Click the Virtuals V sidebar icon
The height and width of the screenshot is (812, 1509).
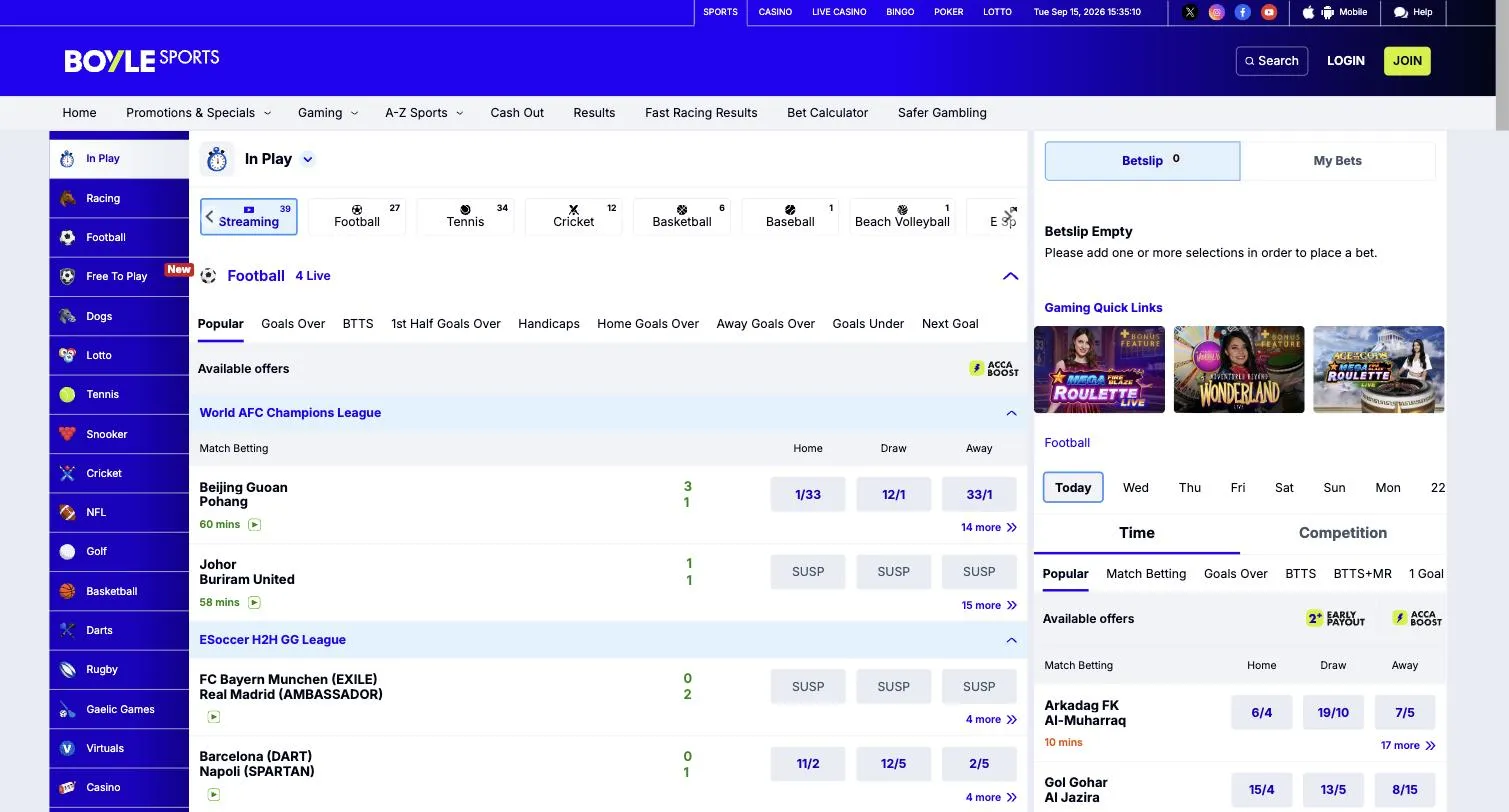[x=67, y=748]
